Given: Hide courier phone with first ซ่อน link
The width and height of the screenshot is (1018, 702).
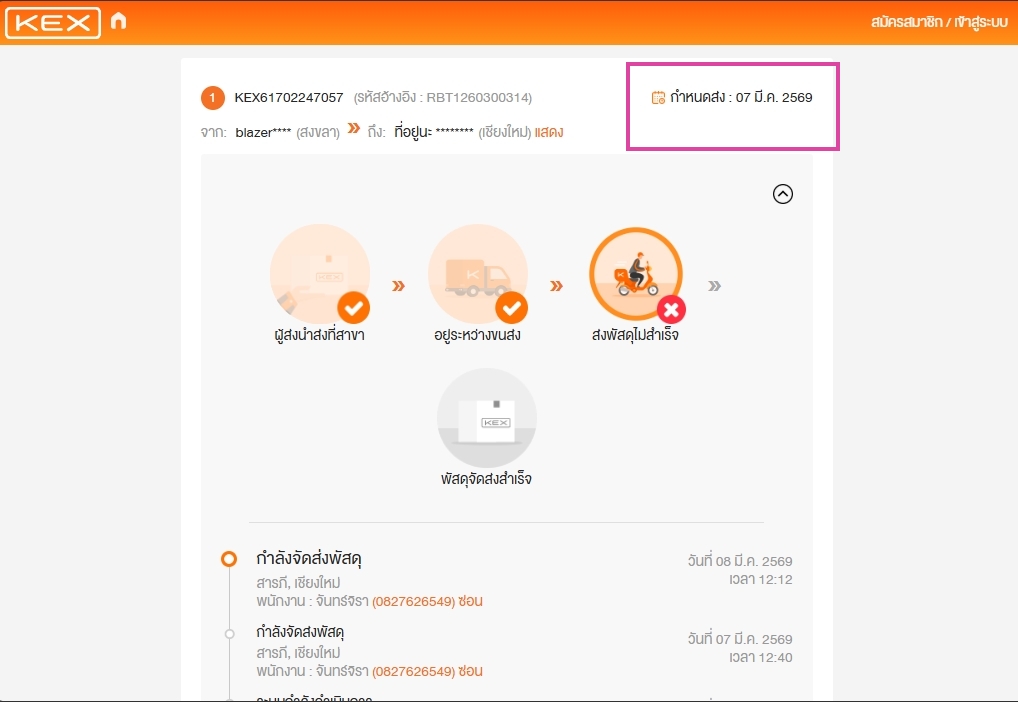Looking at the screenshot, I should (470, 601).
